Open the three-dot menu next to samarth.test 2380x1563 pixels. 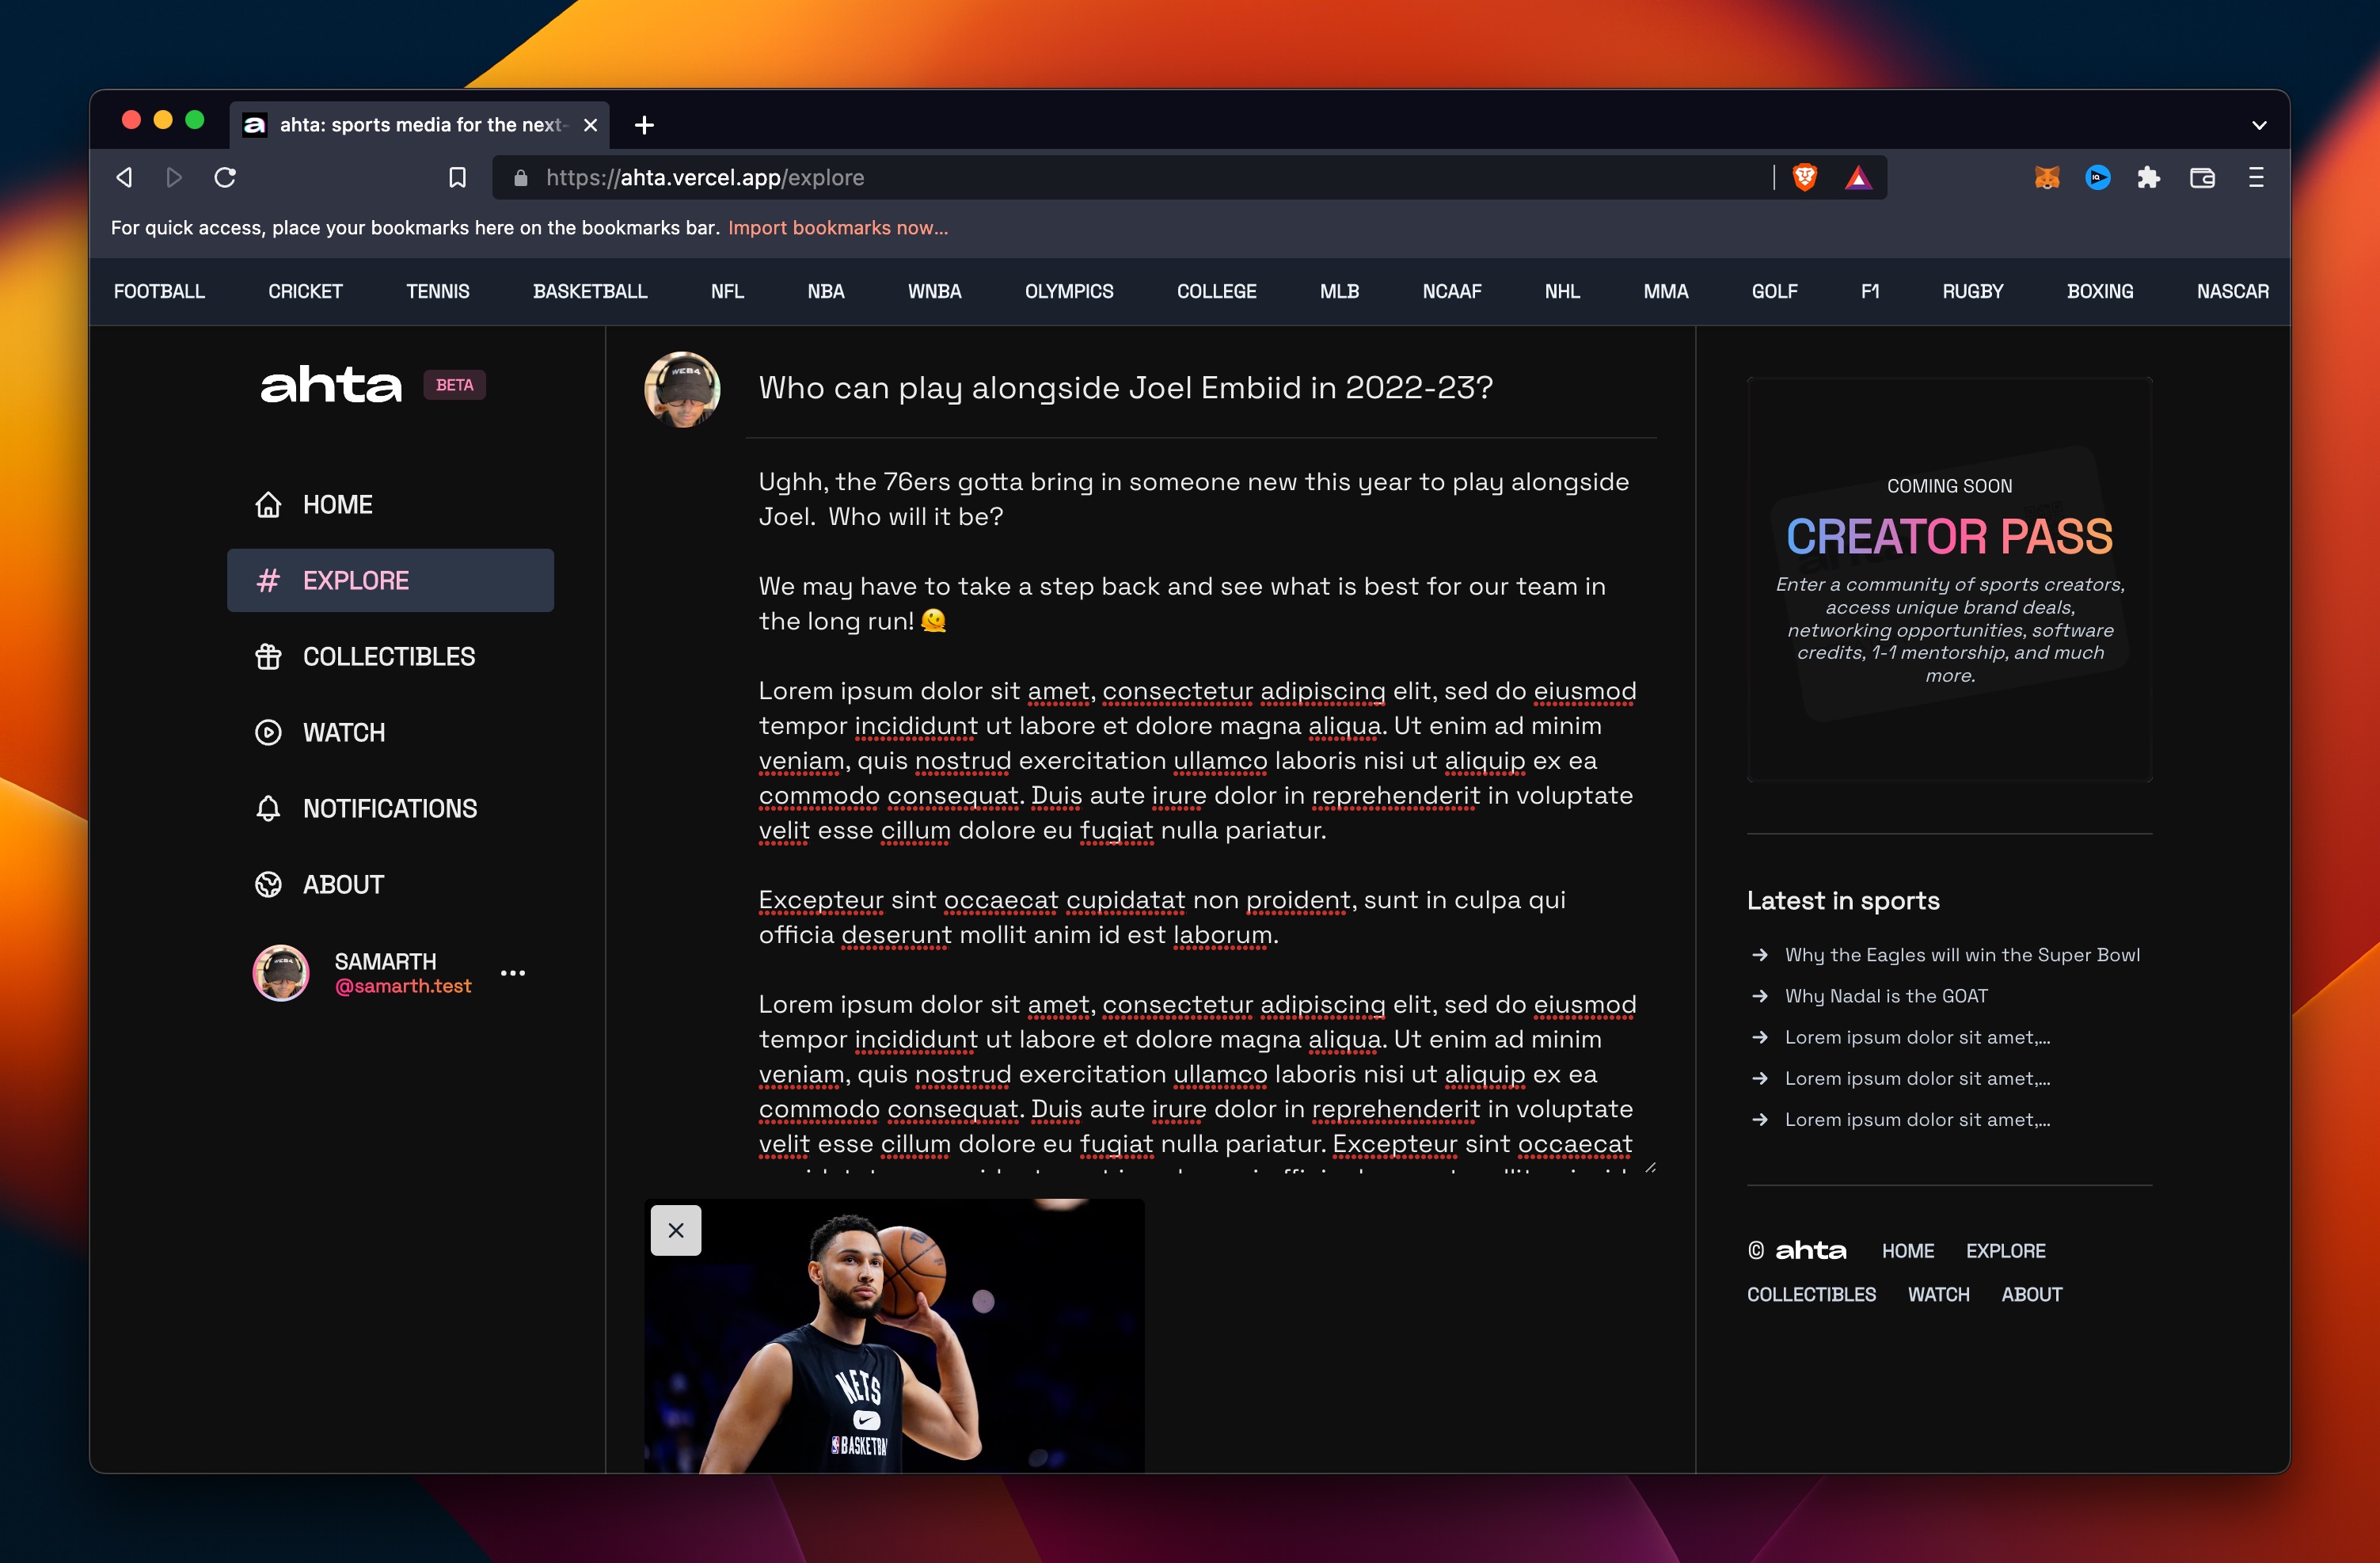(x=513, y=972)
